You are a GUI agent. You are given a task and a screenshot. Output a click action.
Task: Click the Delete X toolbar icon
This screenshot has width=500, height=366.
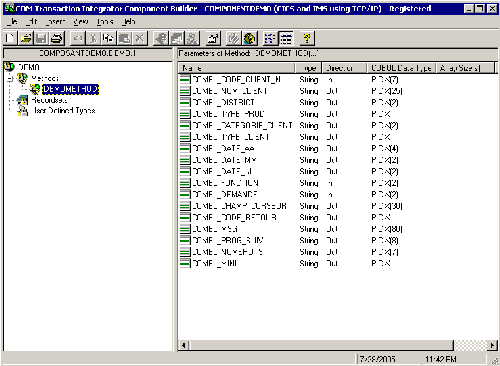coord(140,38)
